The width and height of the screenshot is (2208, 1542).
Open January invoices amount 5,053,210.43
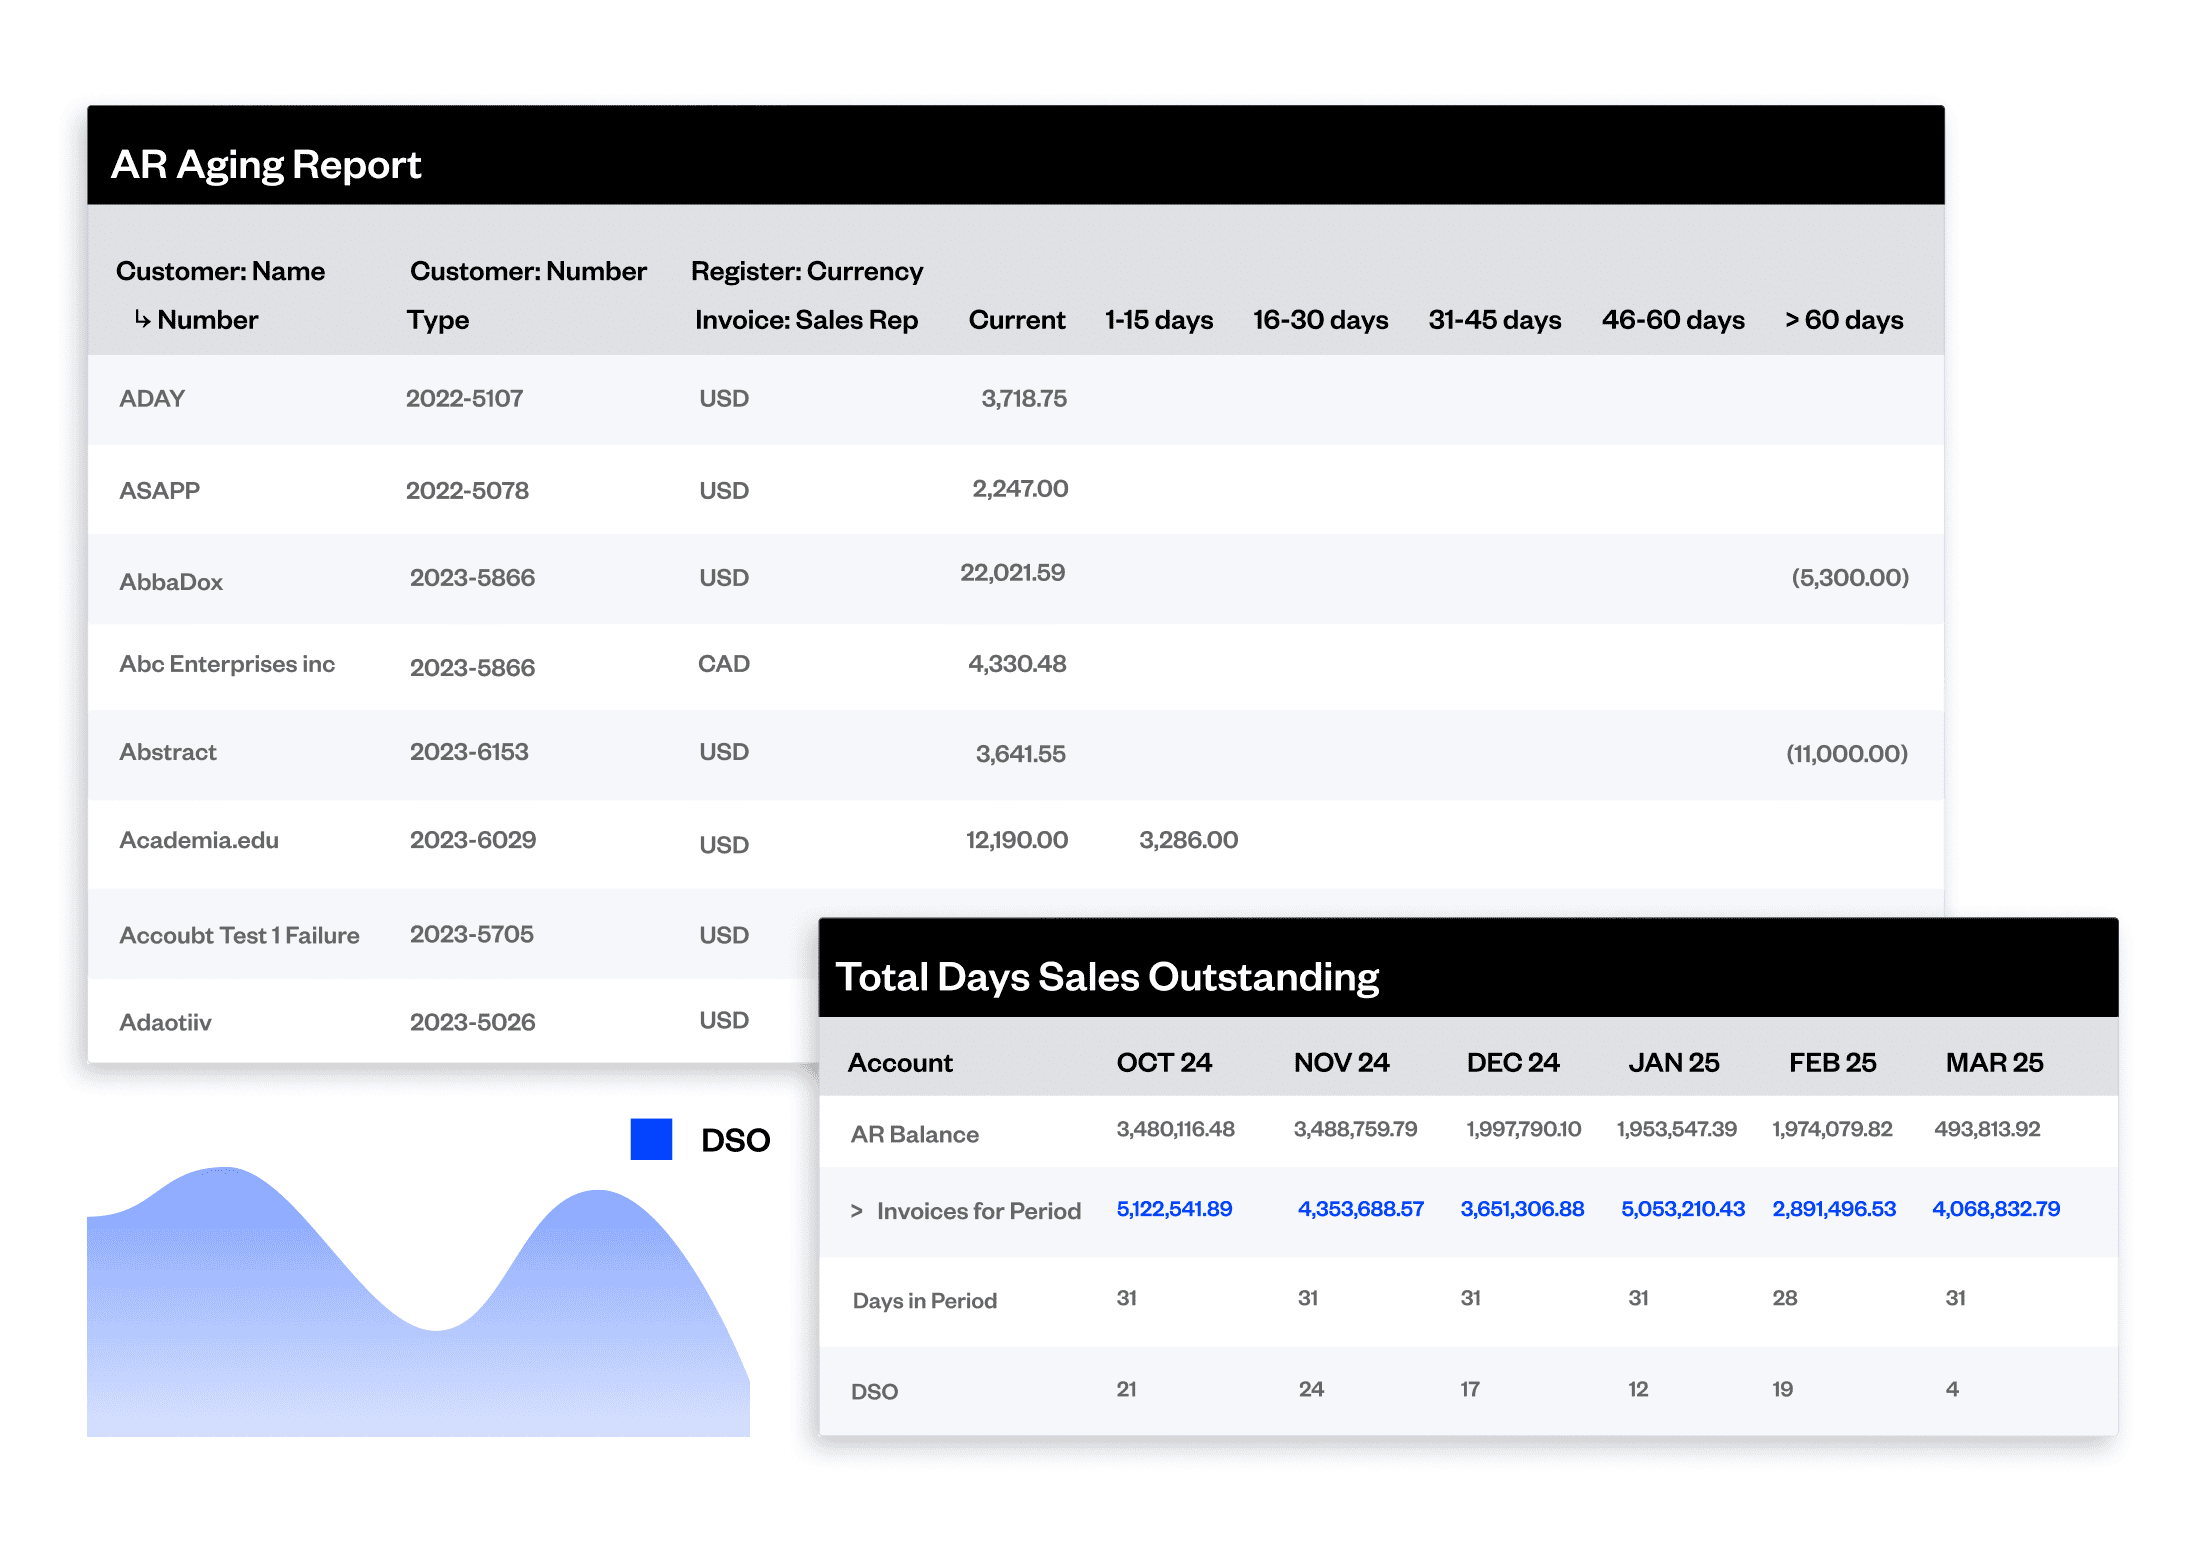click(1683, 1209)
